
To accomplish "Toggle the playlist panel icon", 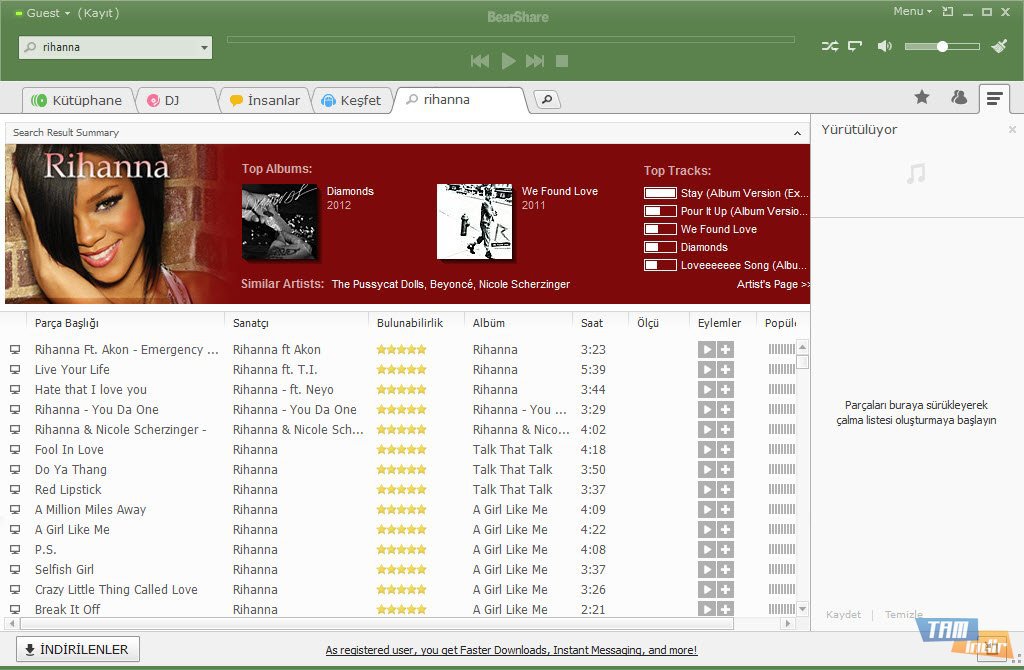I will (x=994, y=99).
